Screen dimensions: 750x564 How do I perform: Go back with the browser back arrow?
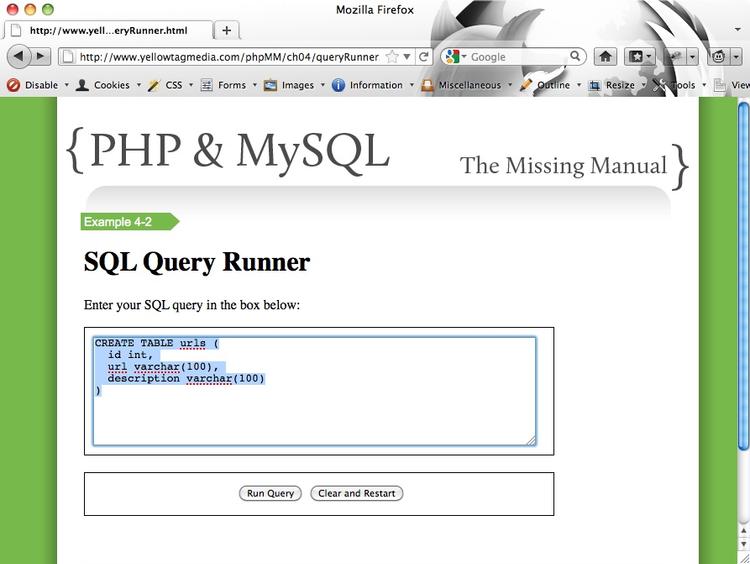[x=19, y=56]
